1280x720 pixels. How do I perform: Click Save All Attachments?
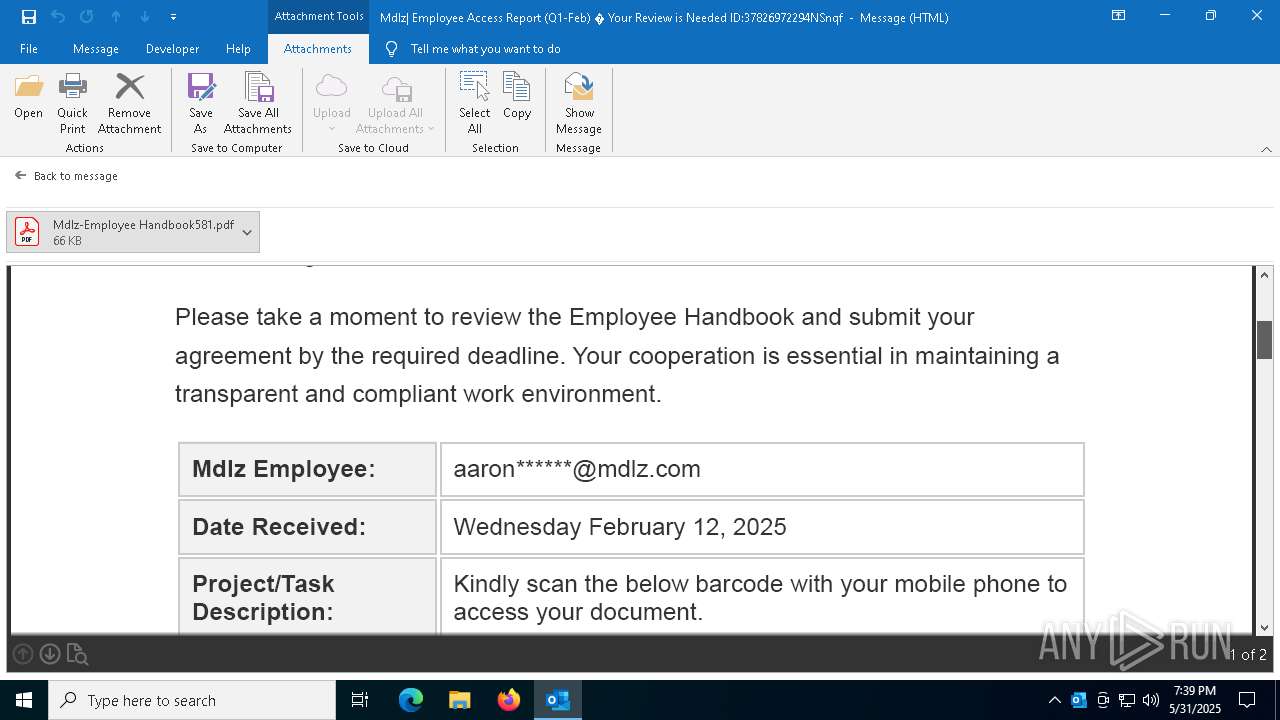click(258, 103)
